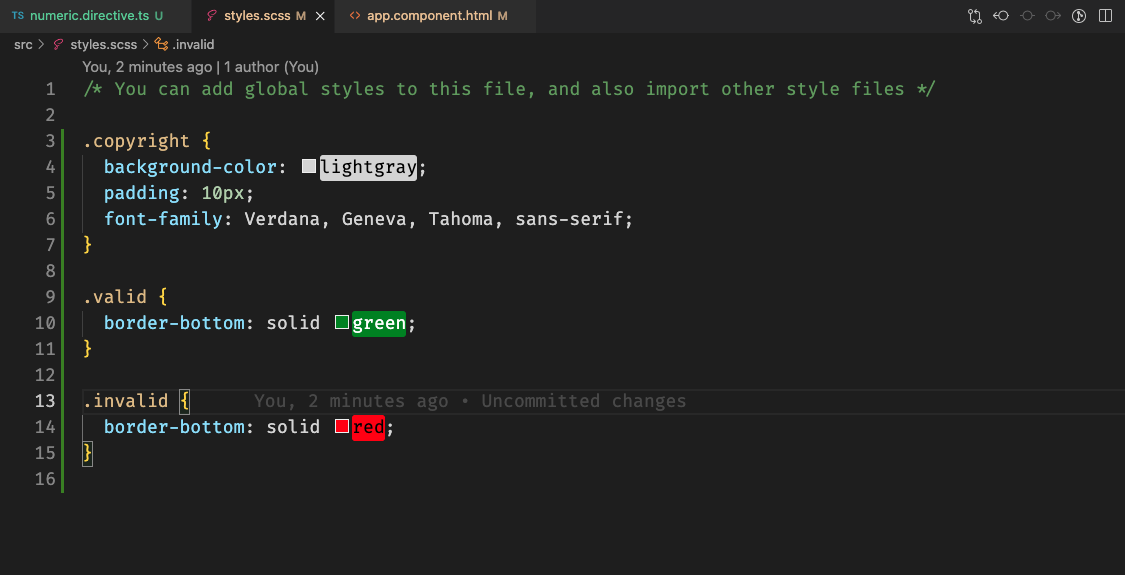The image size is (1125, 575).
Task: Open changes with previous revision icon
Action: click(x=1001, y=16)
